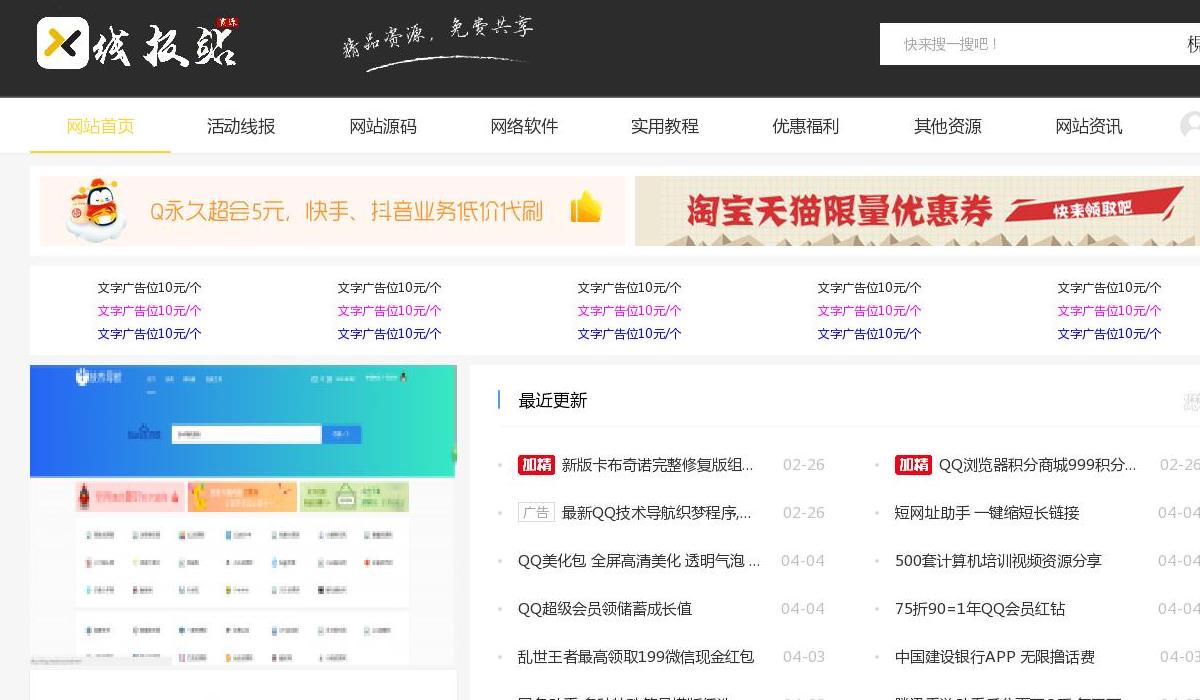
Task: Open 75折90=1年QQ会员红钻 post
Action: point(980,609)
